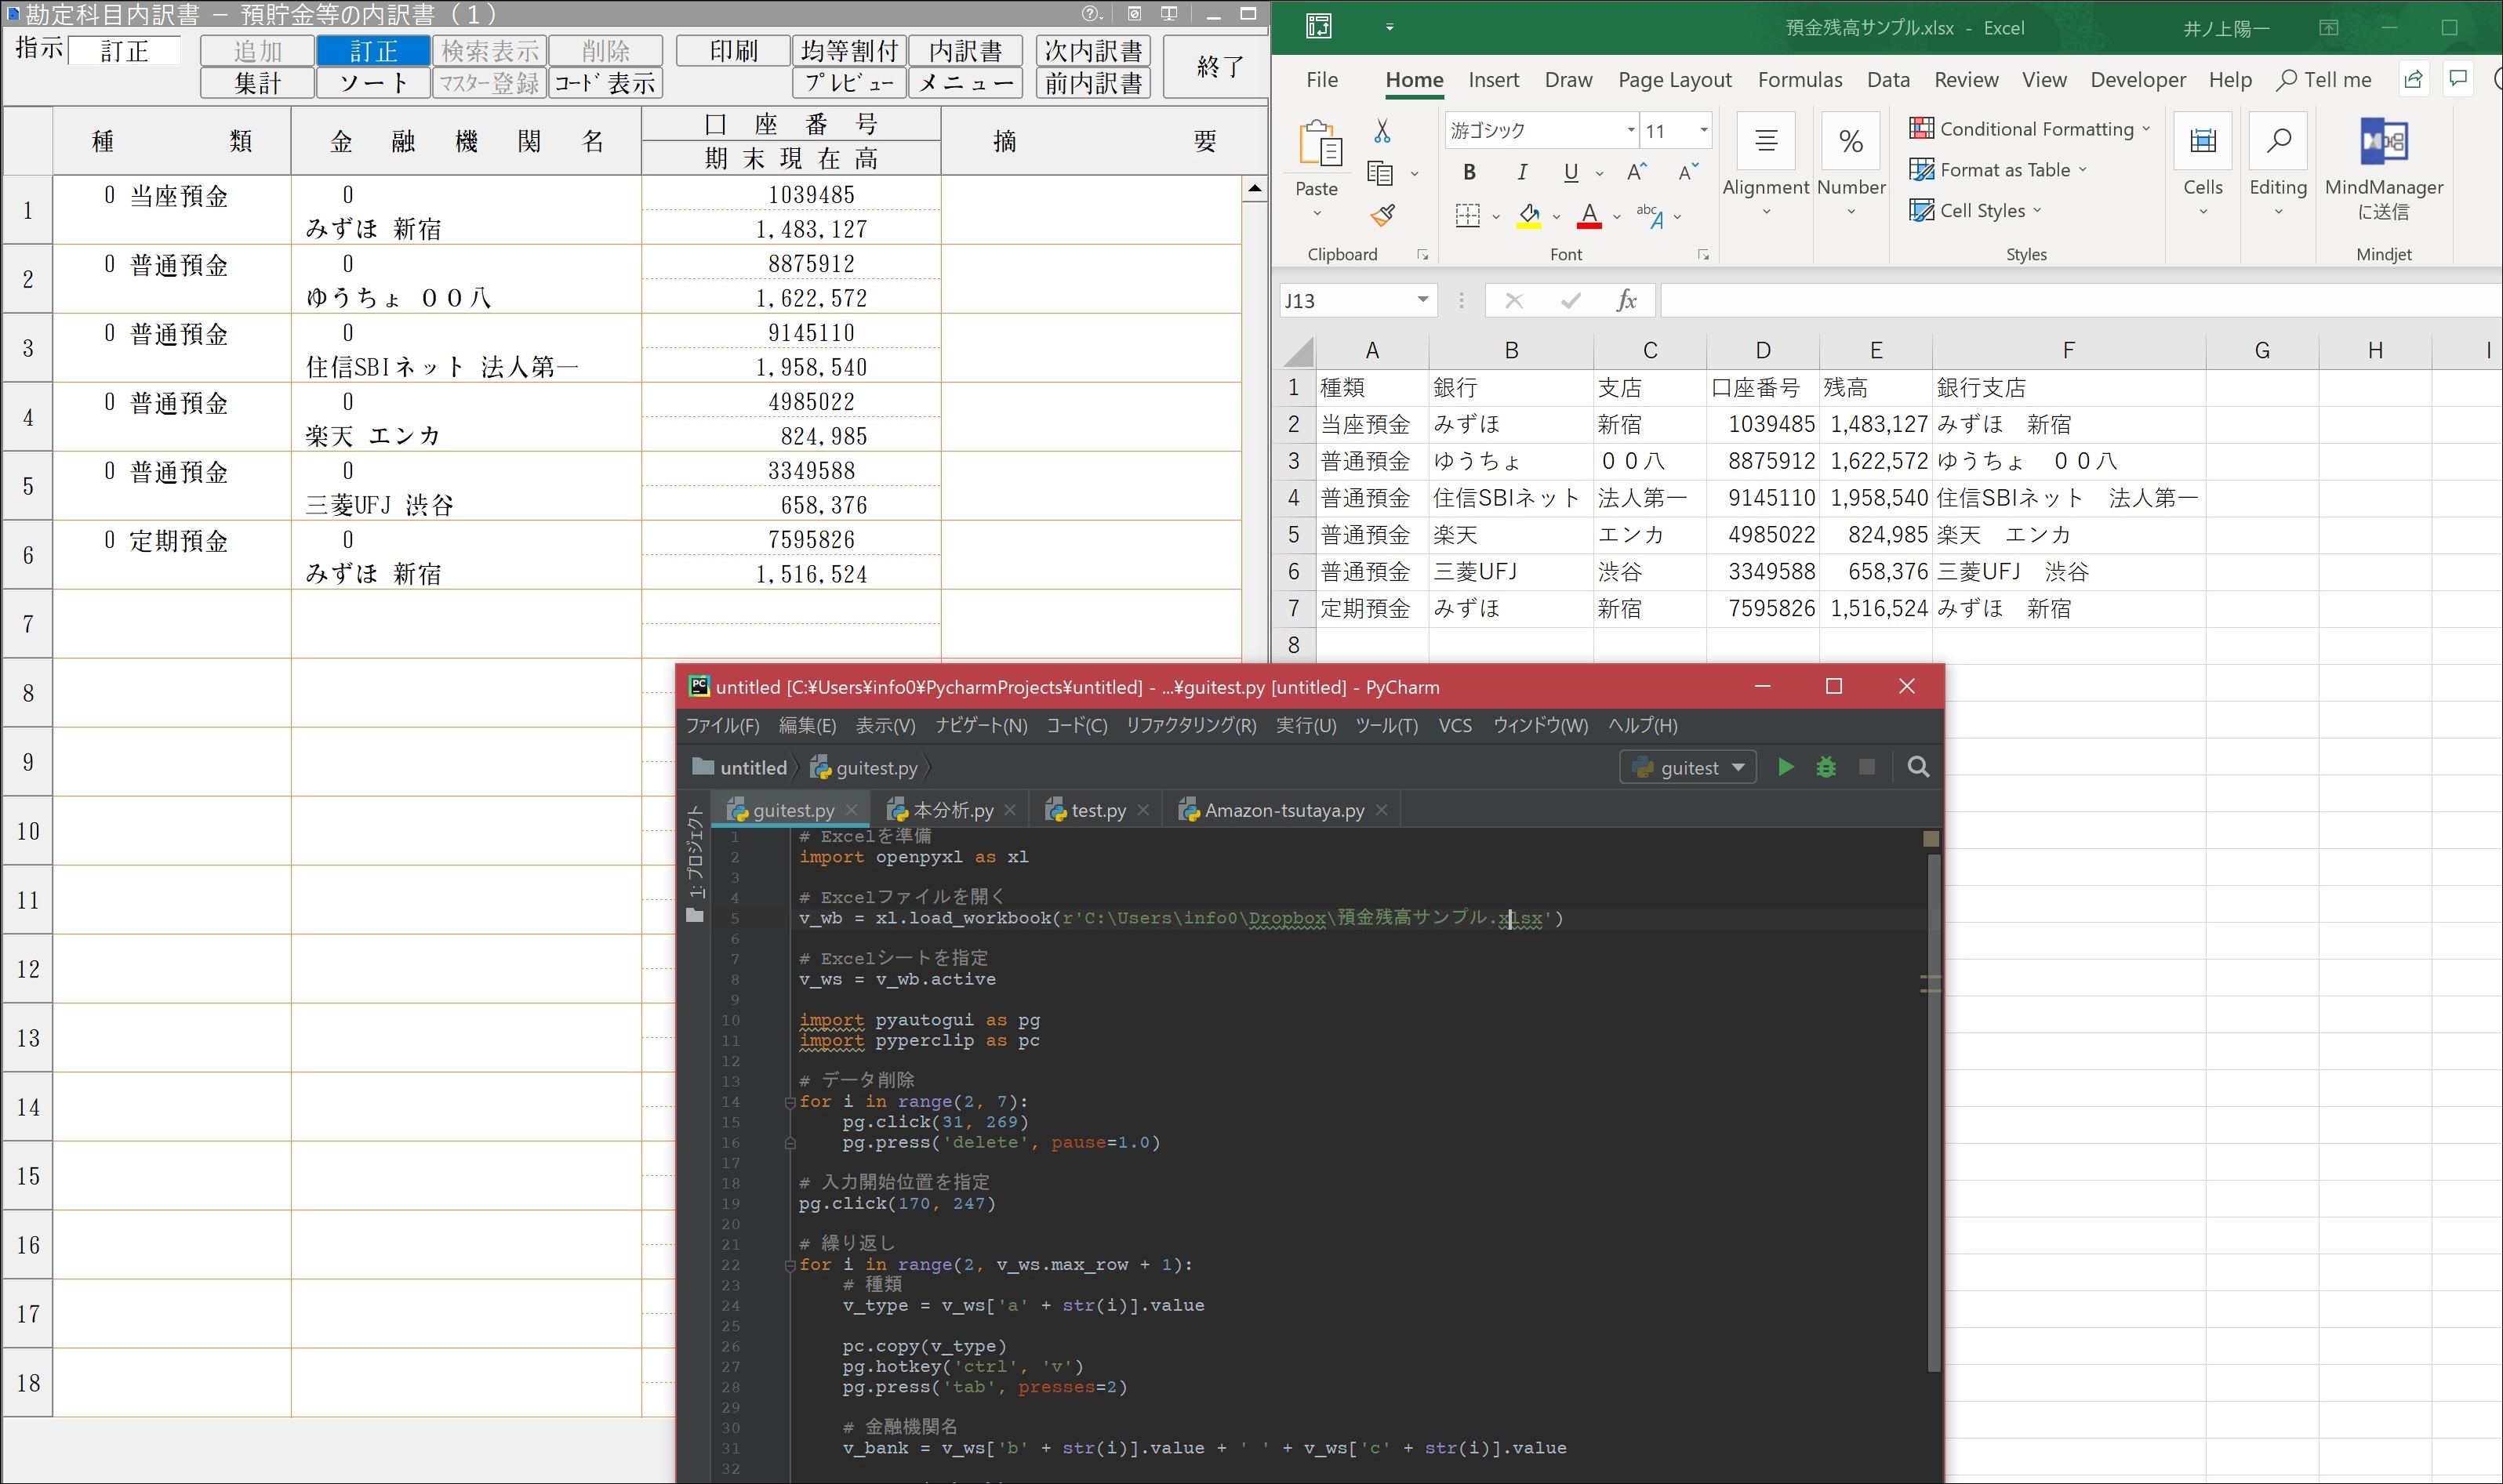Toggle Underline formatting in Excel
The height and width of the screenshot is (1484, 2503).
pyautogui.click(x=1571, y=172)
